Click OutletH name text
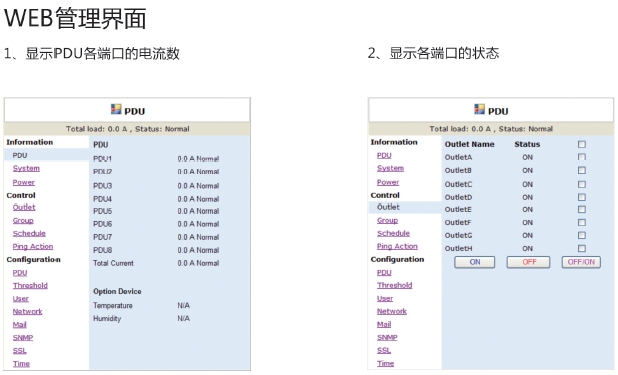 [458, 248]
